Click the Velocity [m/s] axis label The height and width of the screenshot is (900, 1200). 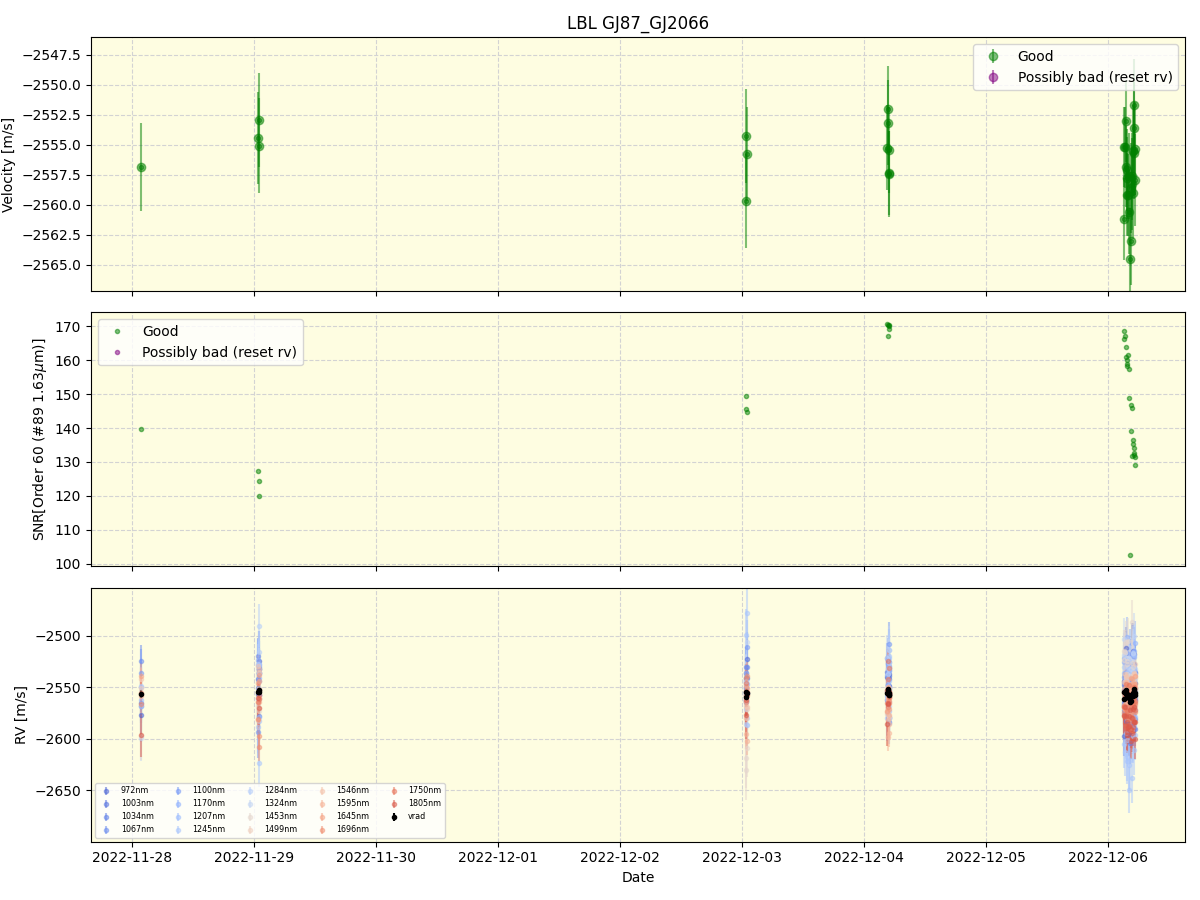[9, 165]
